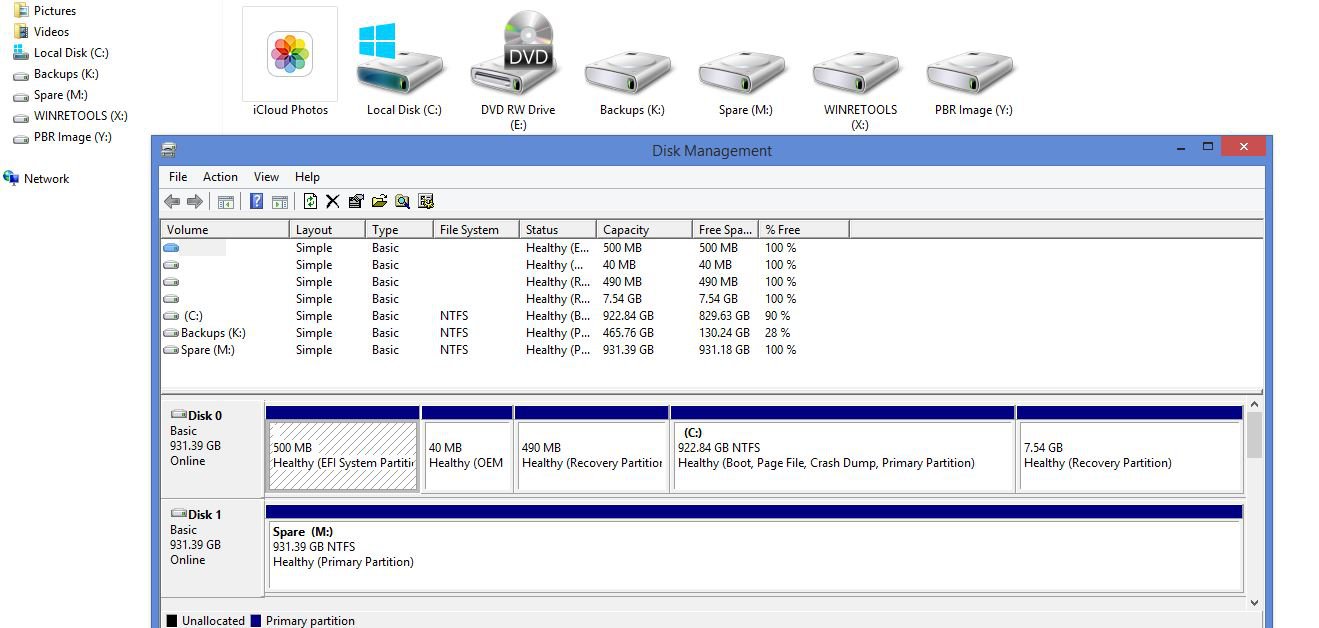Select the Delete Volume toolbar icon

click(x=332, y=201)
